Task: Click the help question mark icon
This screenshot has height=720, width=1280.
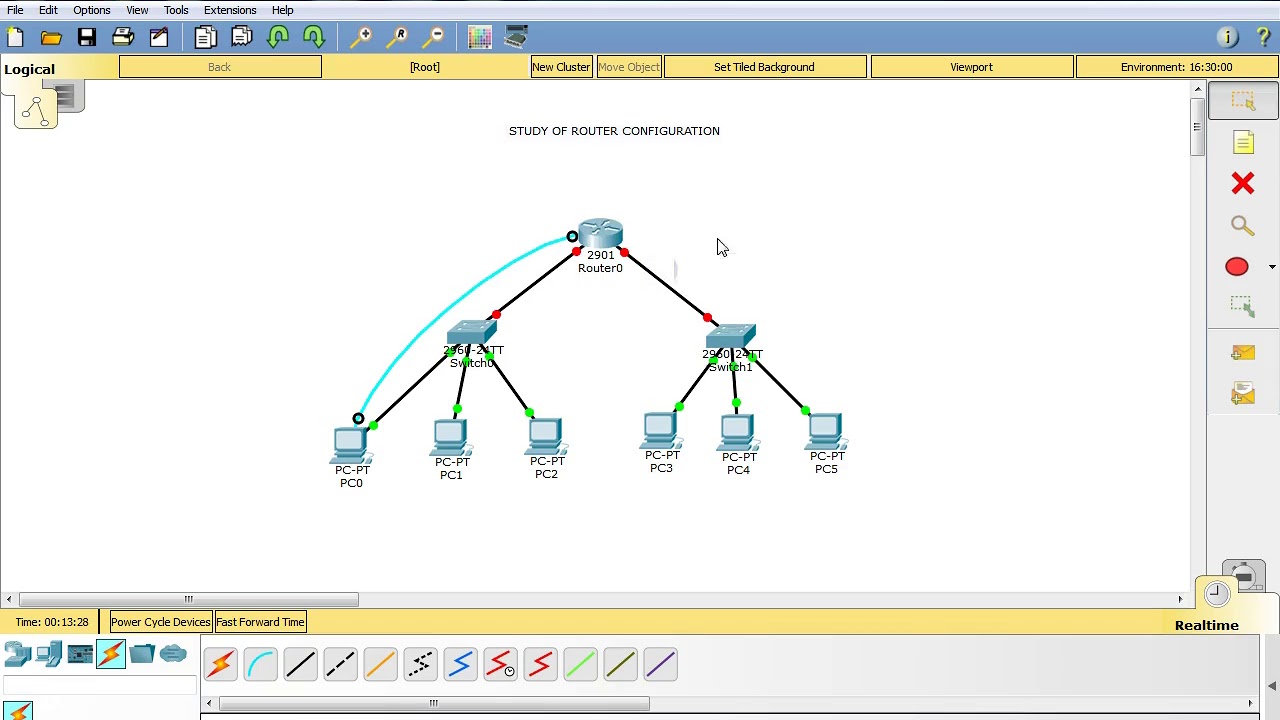Action: tap(1263, 37)
